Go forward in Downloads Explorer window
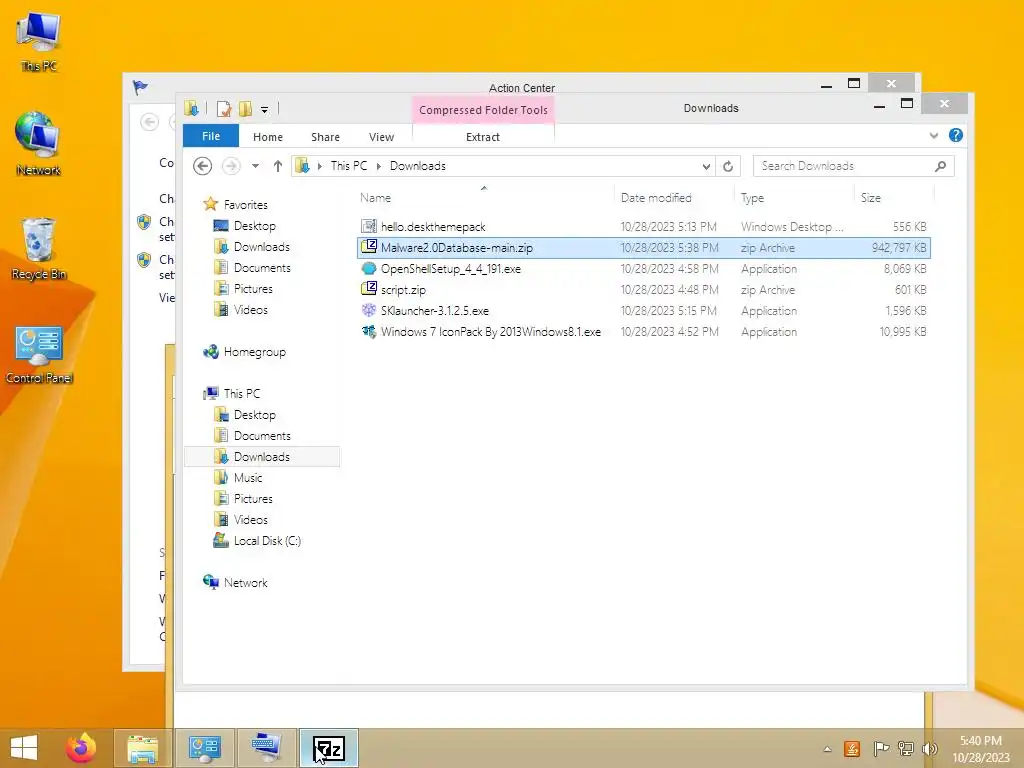Screen dimensions: 1024x768 click(x=231, y=166)
